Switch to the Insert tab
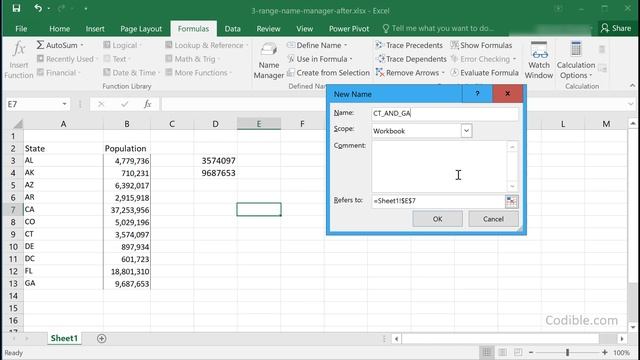 pos(95,29)
